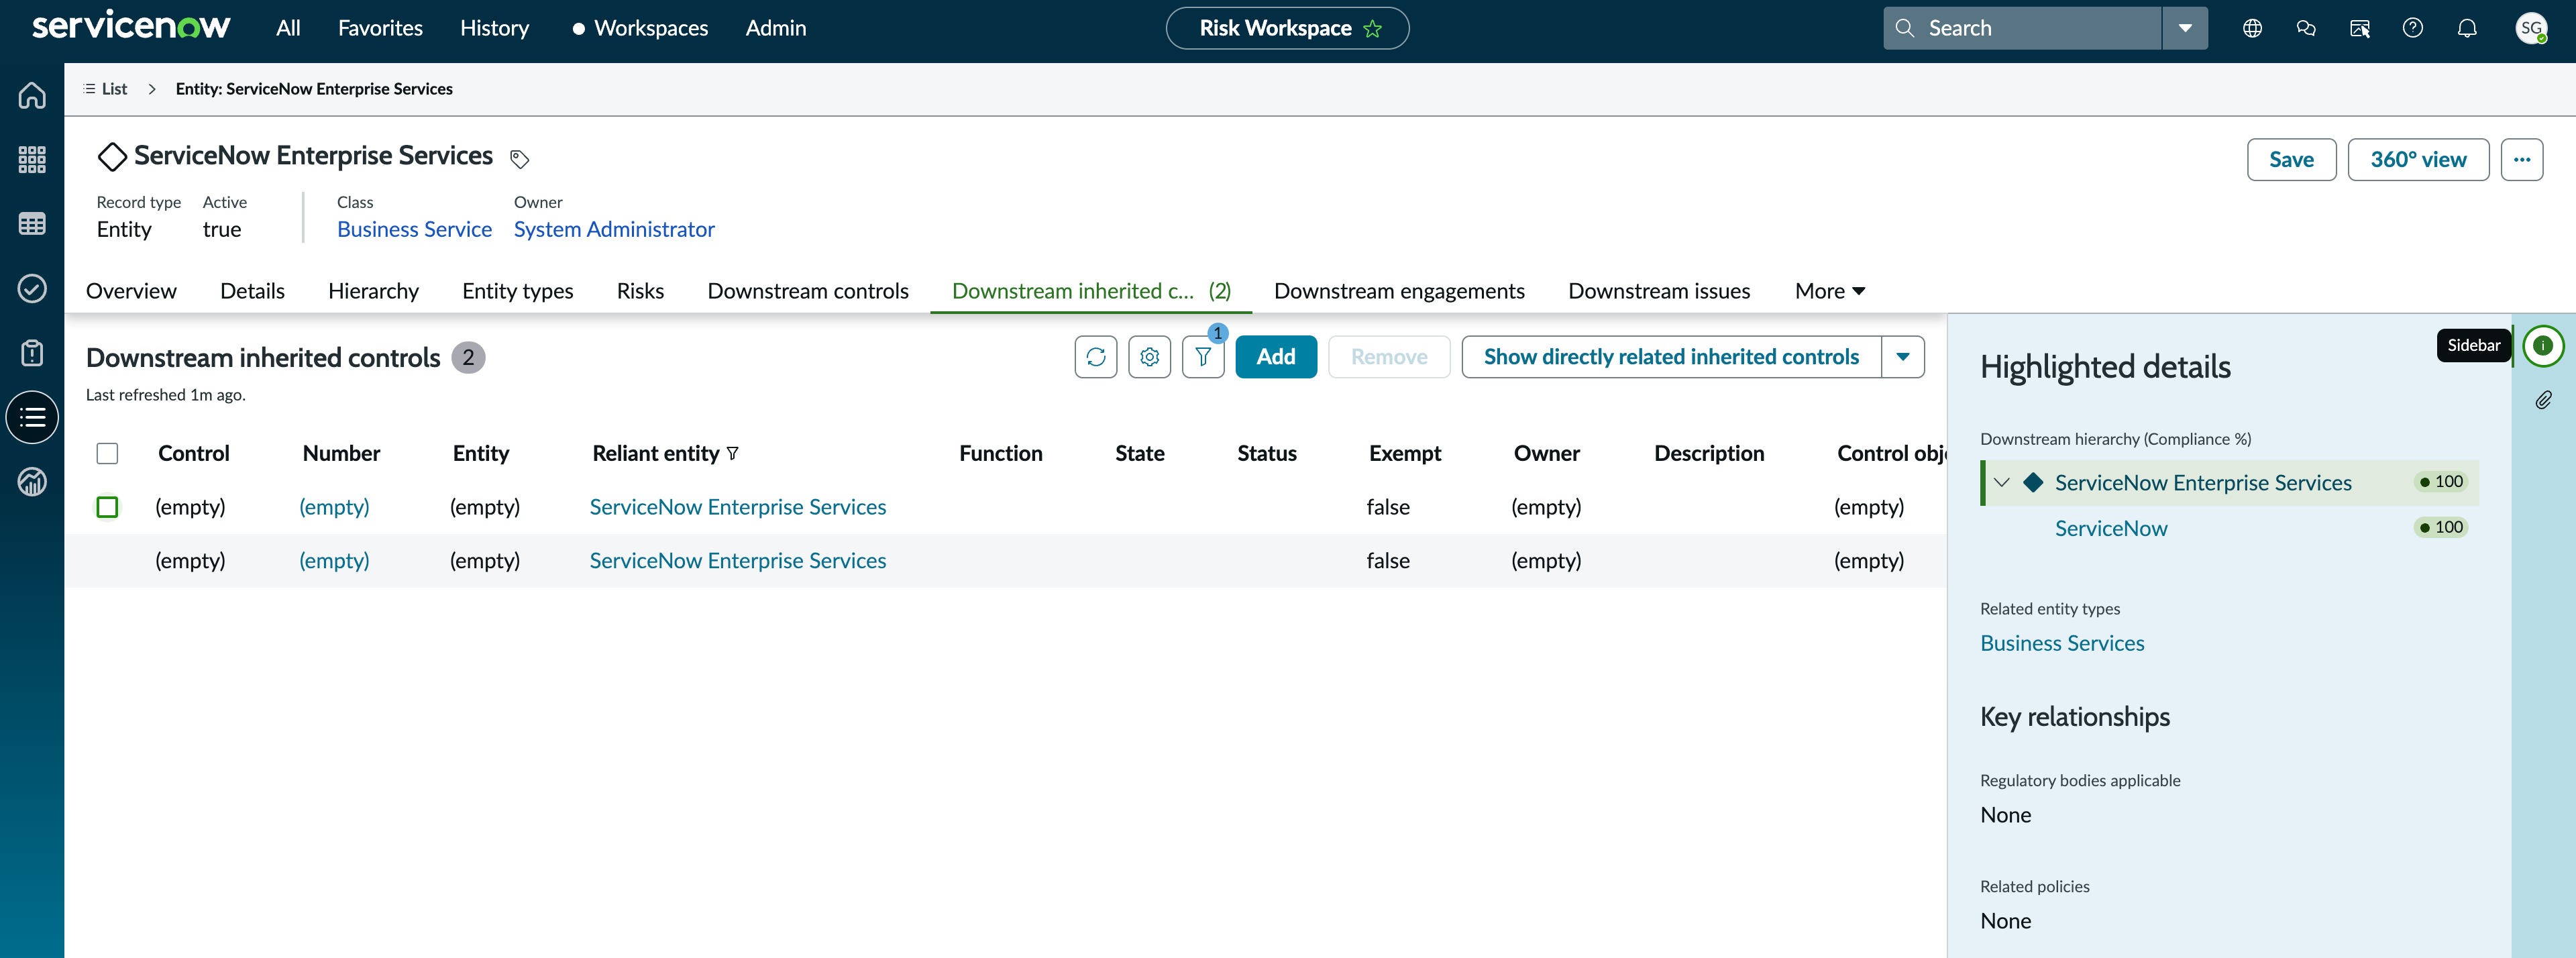Open second row's Reliant entity link
2576x958 pixels.
(x=738, y=561)
